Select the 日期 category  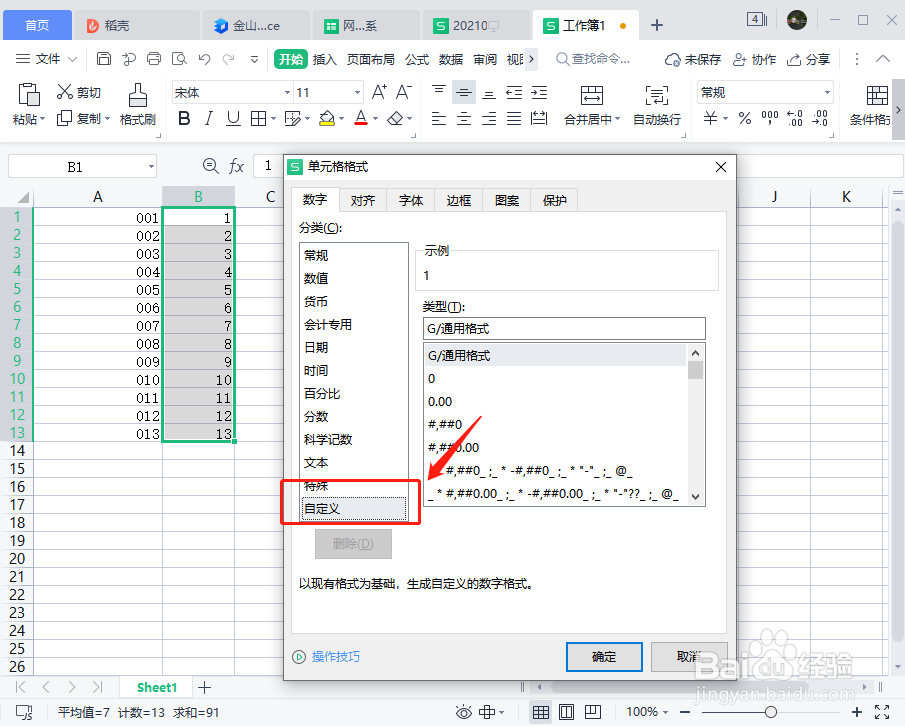point(354,347)
